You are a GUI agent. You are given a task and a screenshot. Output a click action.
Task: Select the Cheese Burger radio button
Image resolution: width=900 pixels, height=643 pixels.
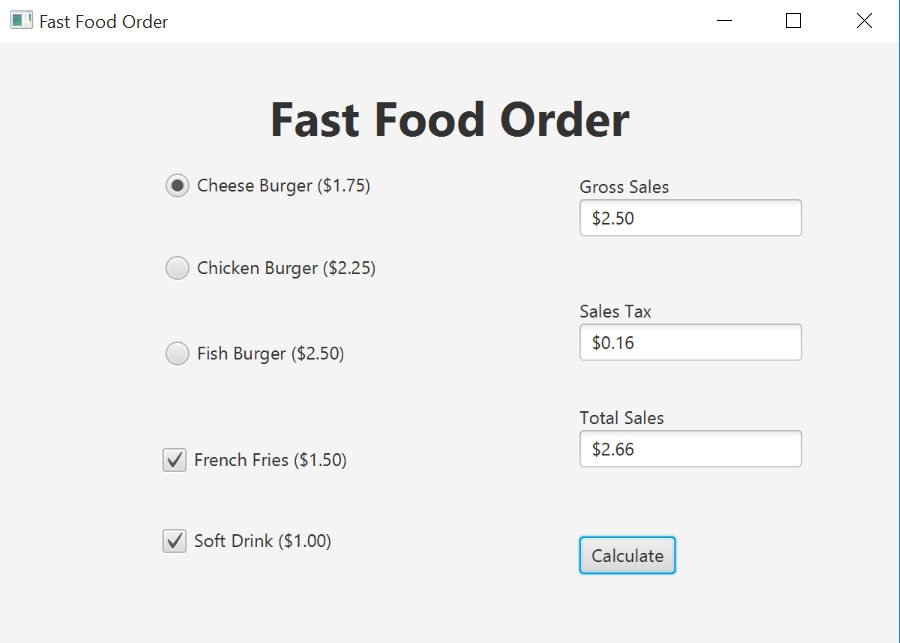click(x=177, y=185)
